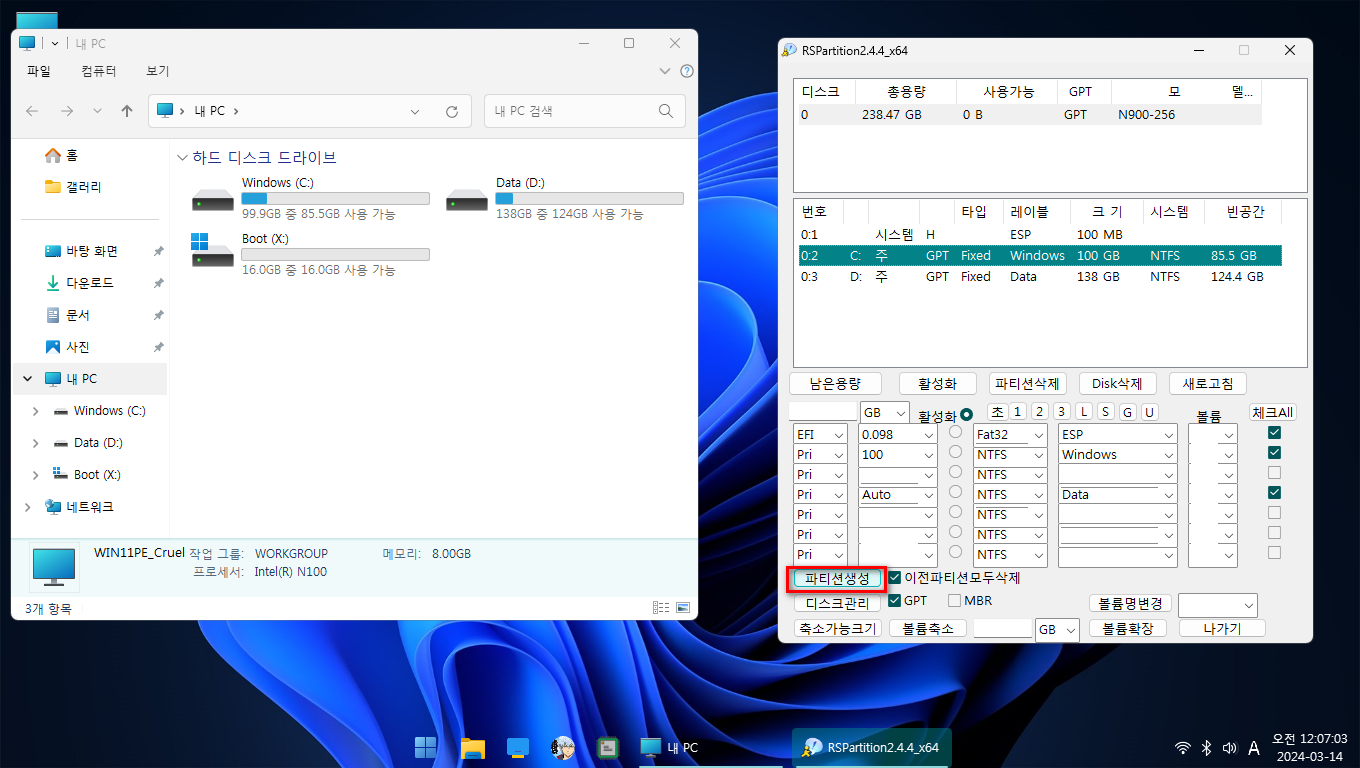Select disk 0 N900-256 row
Image resolution: width=1360 pixels, height=768 pixels.
[x=1030, y=115]
